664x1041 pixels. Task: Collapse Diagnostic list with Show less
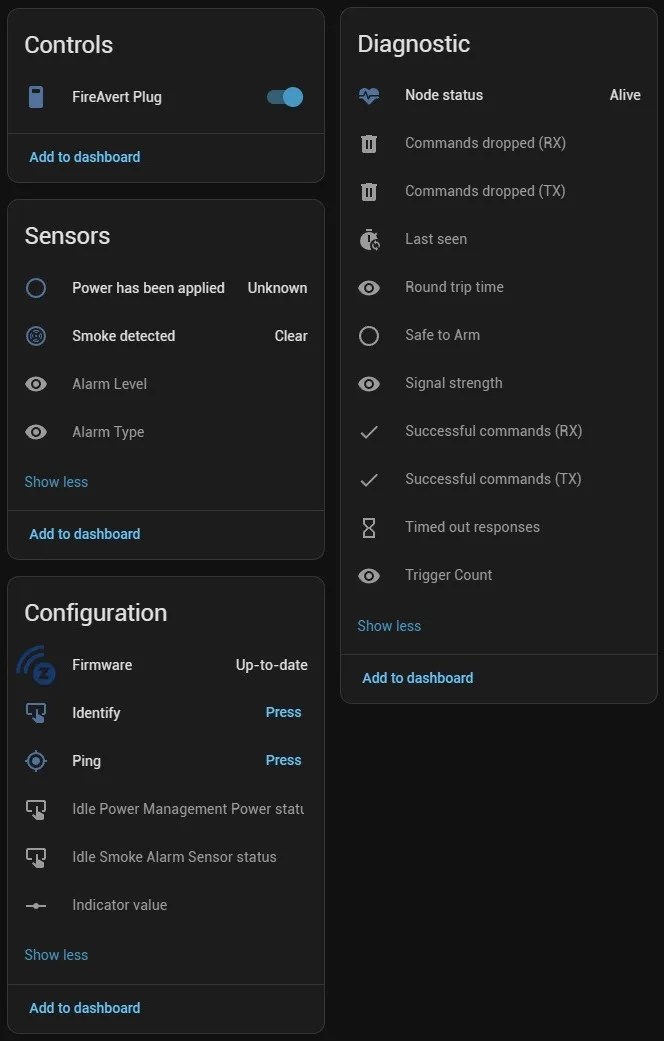coord(389,626)
